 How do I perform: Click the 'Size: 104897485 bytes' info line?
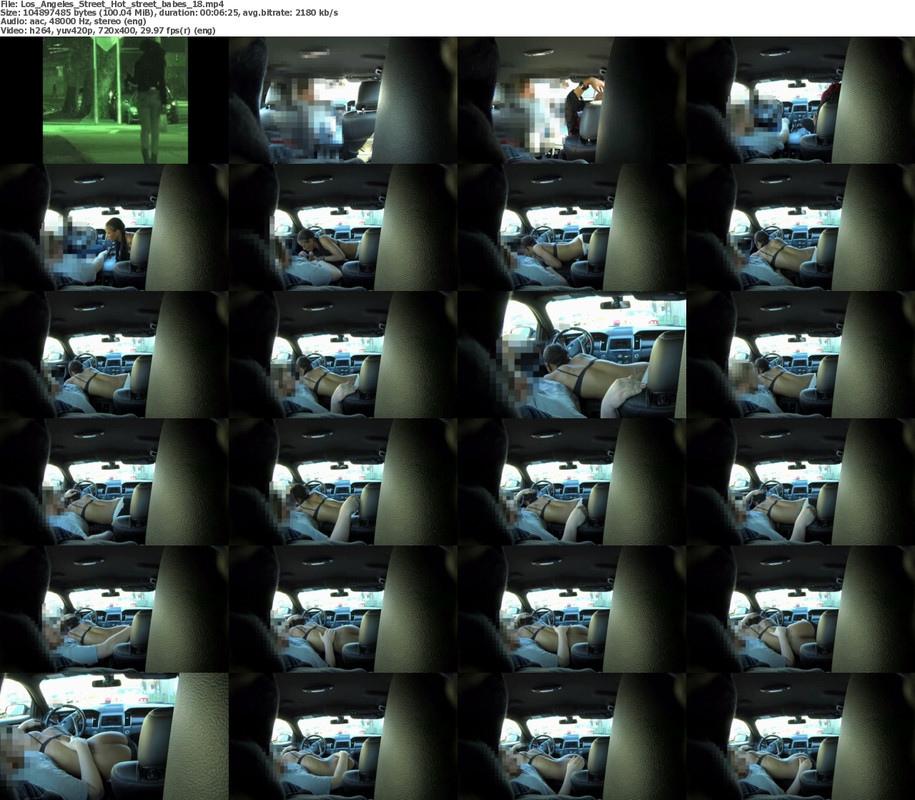click(169, 12)
